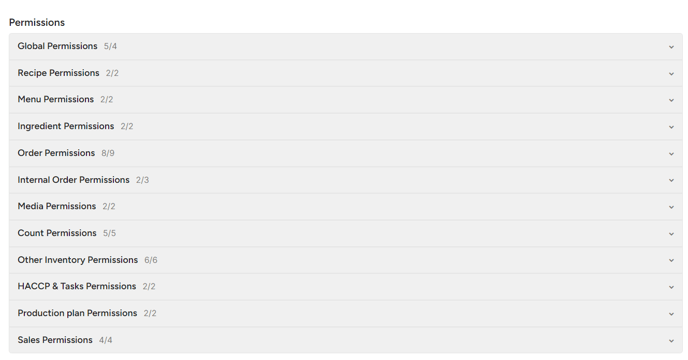The image size is (688, 360).
Task: Click Internal Order Permissions 2/3 count
Action: pos(142,180)
